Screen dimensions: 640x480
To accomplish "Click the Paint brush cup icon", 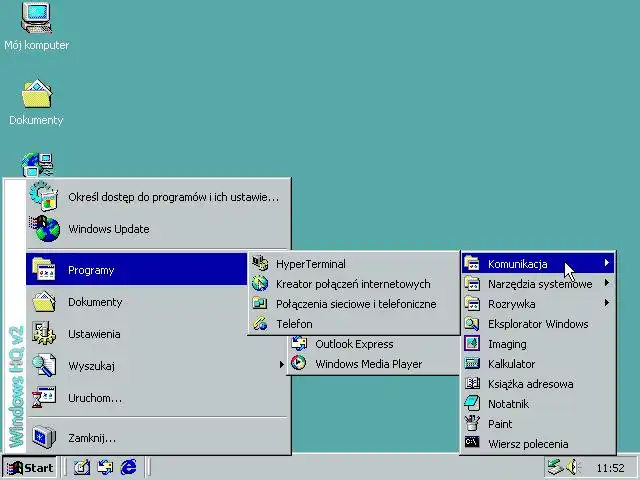I will (x=472, y=423).
